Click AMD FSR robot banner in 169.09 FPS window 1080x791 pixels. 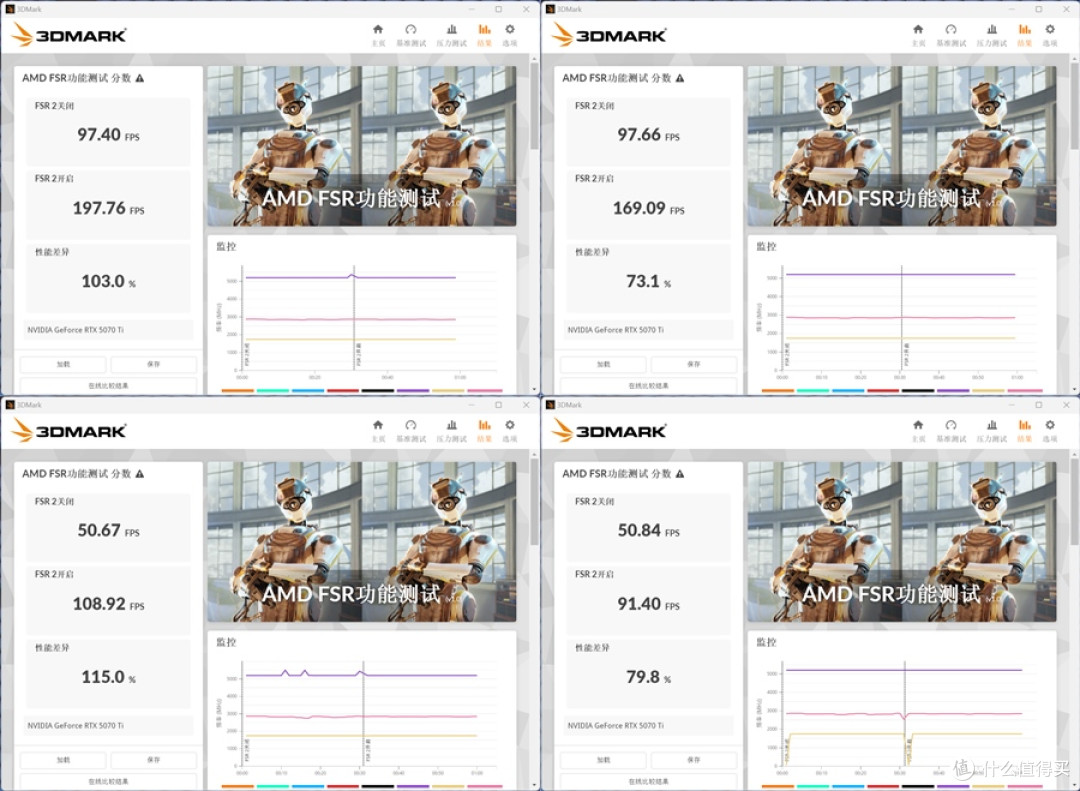902,146
